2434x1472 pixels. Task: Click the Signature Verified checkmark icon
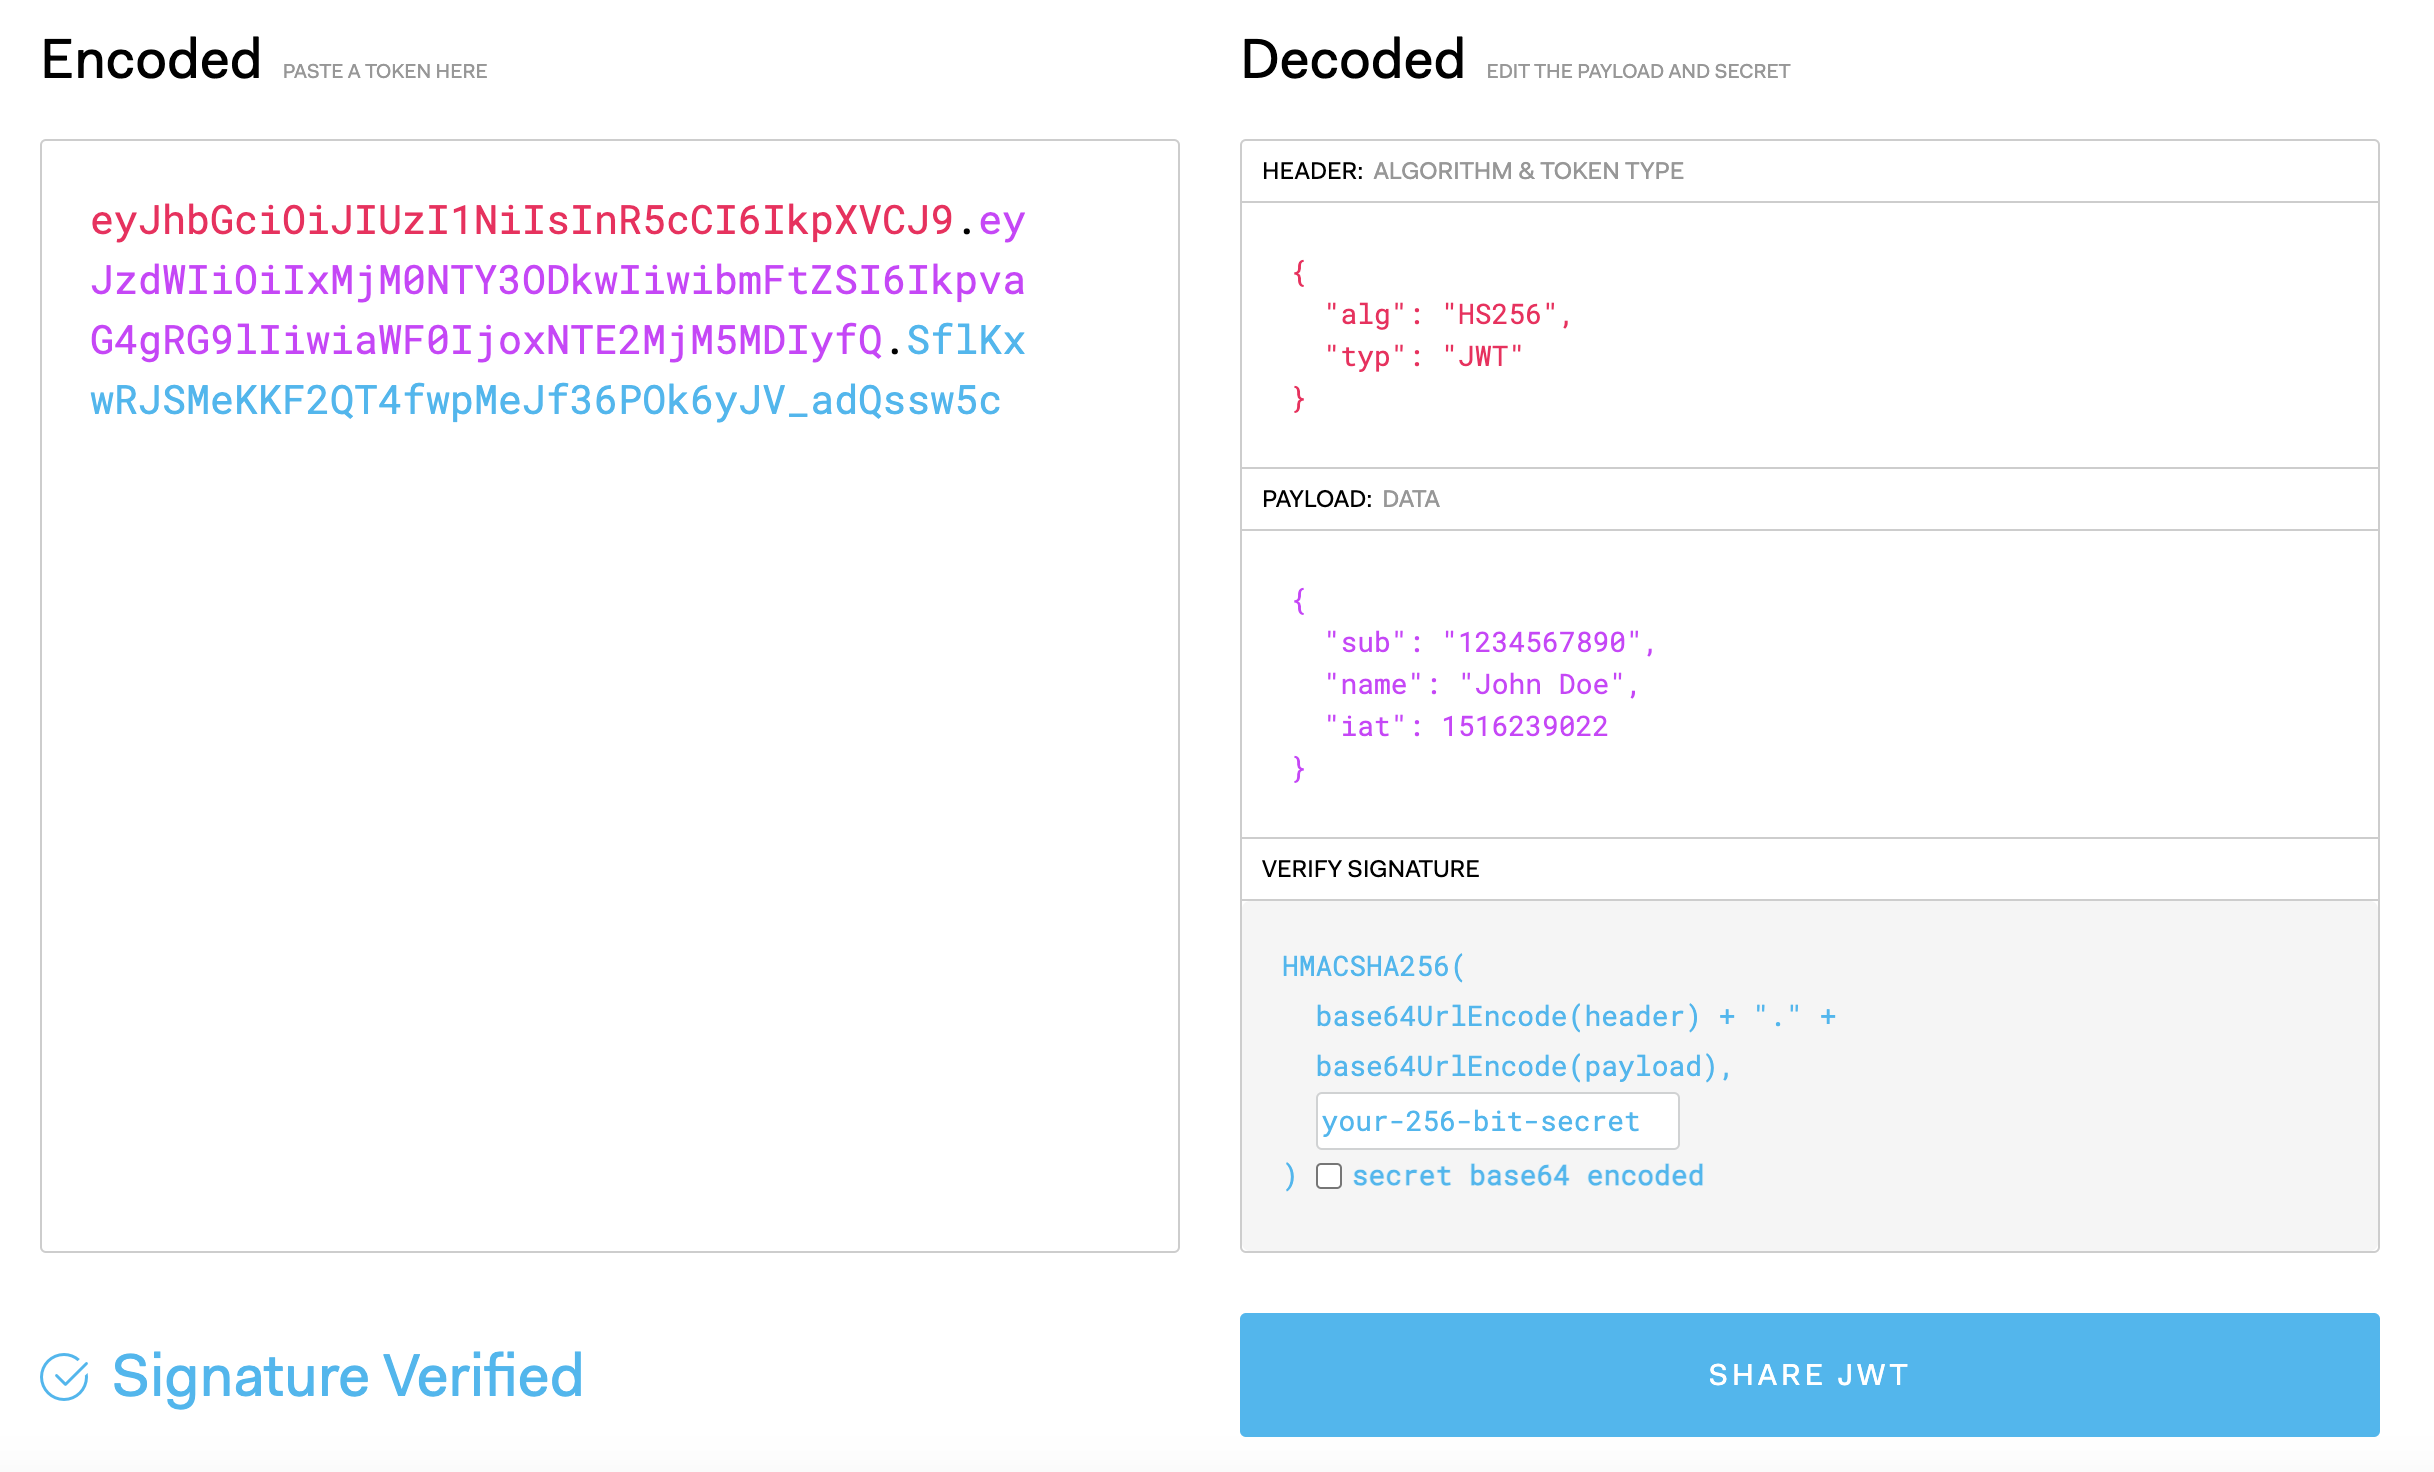[x=65, y=1377]
